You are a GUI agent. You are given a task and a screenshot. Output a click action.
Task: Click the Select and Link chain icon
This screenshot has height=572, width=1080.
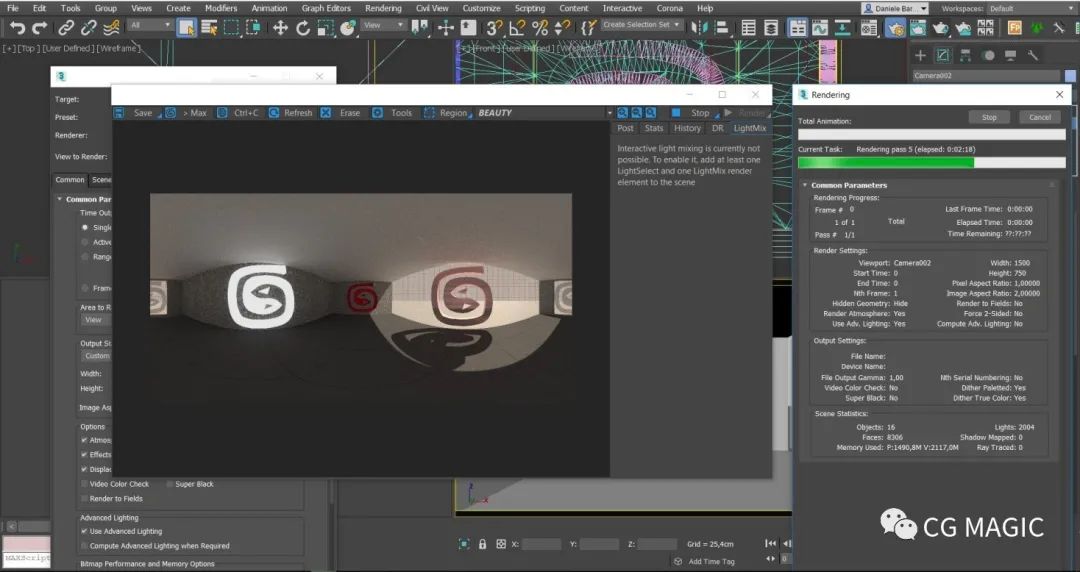click(68, 27)
